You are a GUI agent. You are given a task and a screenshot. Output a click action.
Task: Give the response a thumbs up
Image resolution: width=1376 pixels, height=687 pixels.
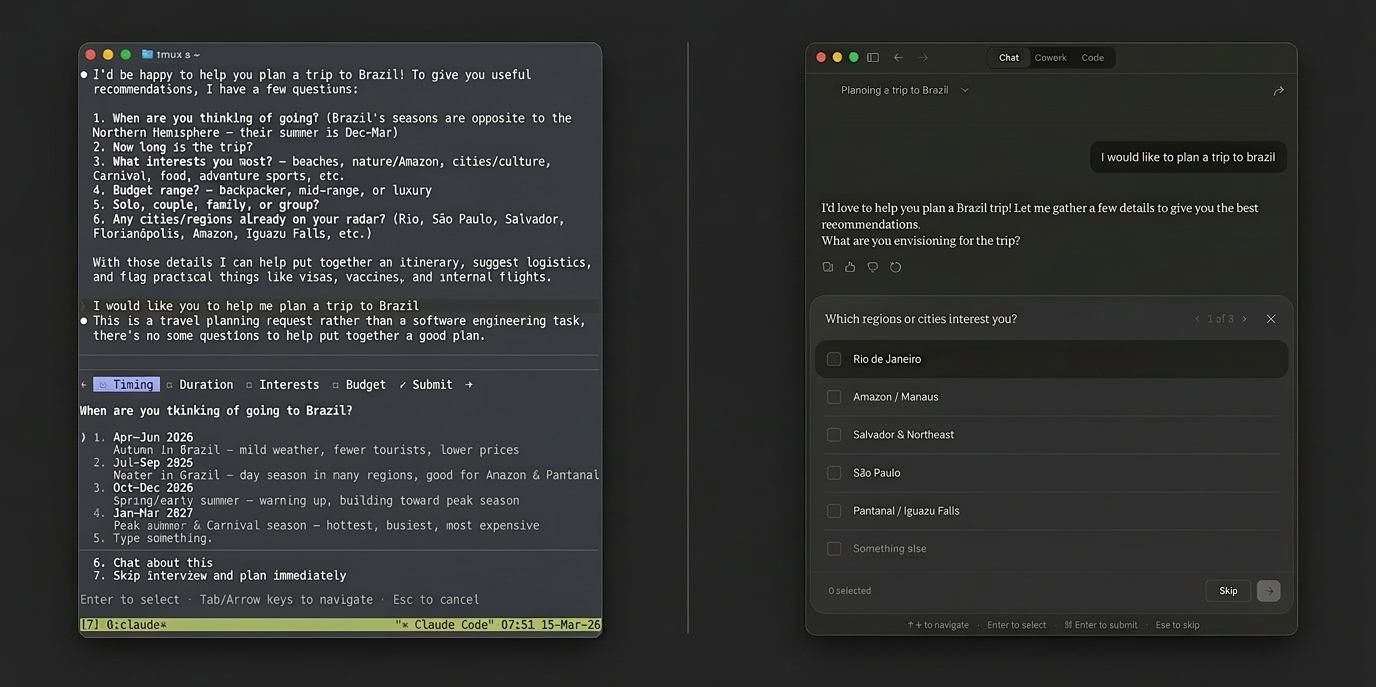[x=850, y=267]
